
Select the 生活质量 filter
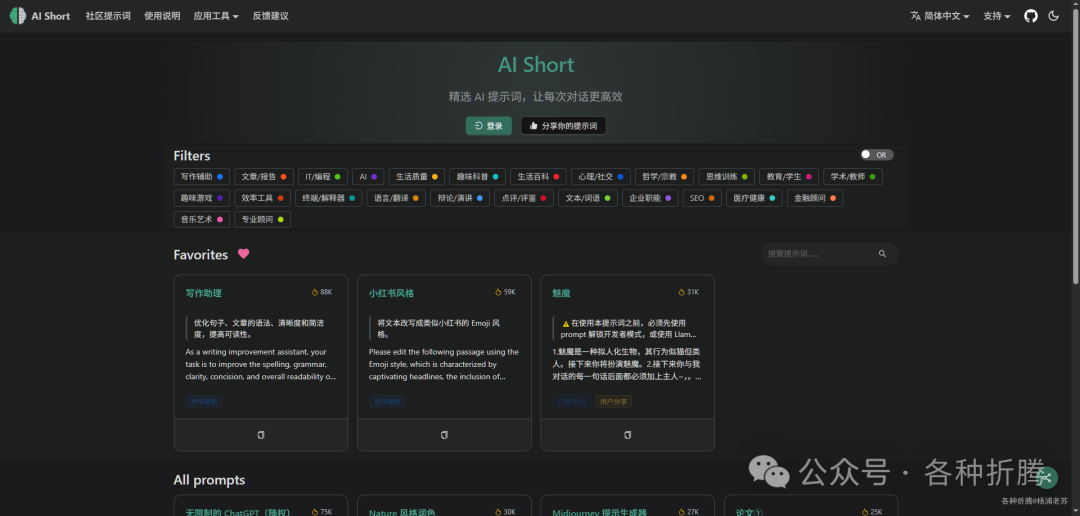(417, 176)
